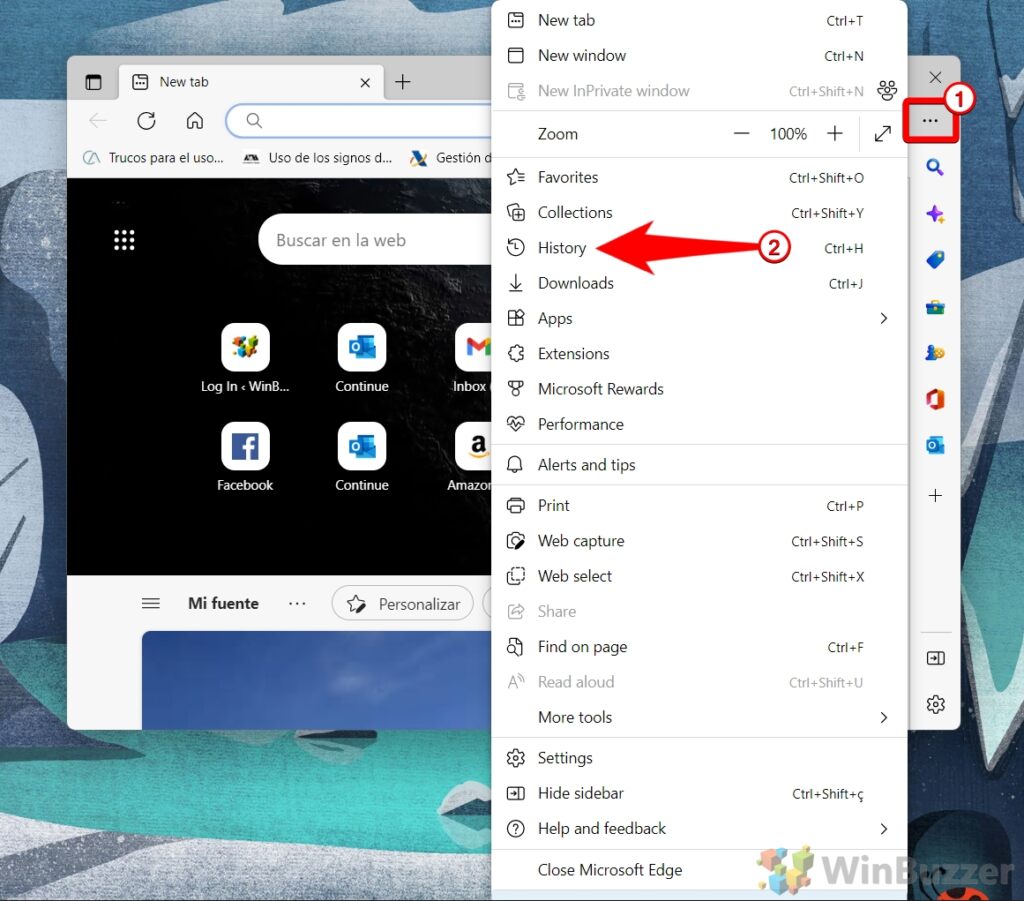Open Search in the Edge sidebar
This screenshot has width=1024, height=901.
pos(935,168)
